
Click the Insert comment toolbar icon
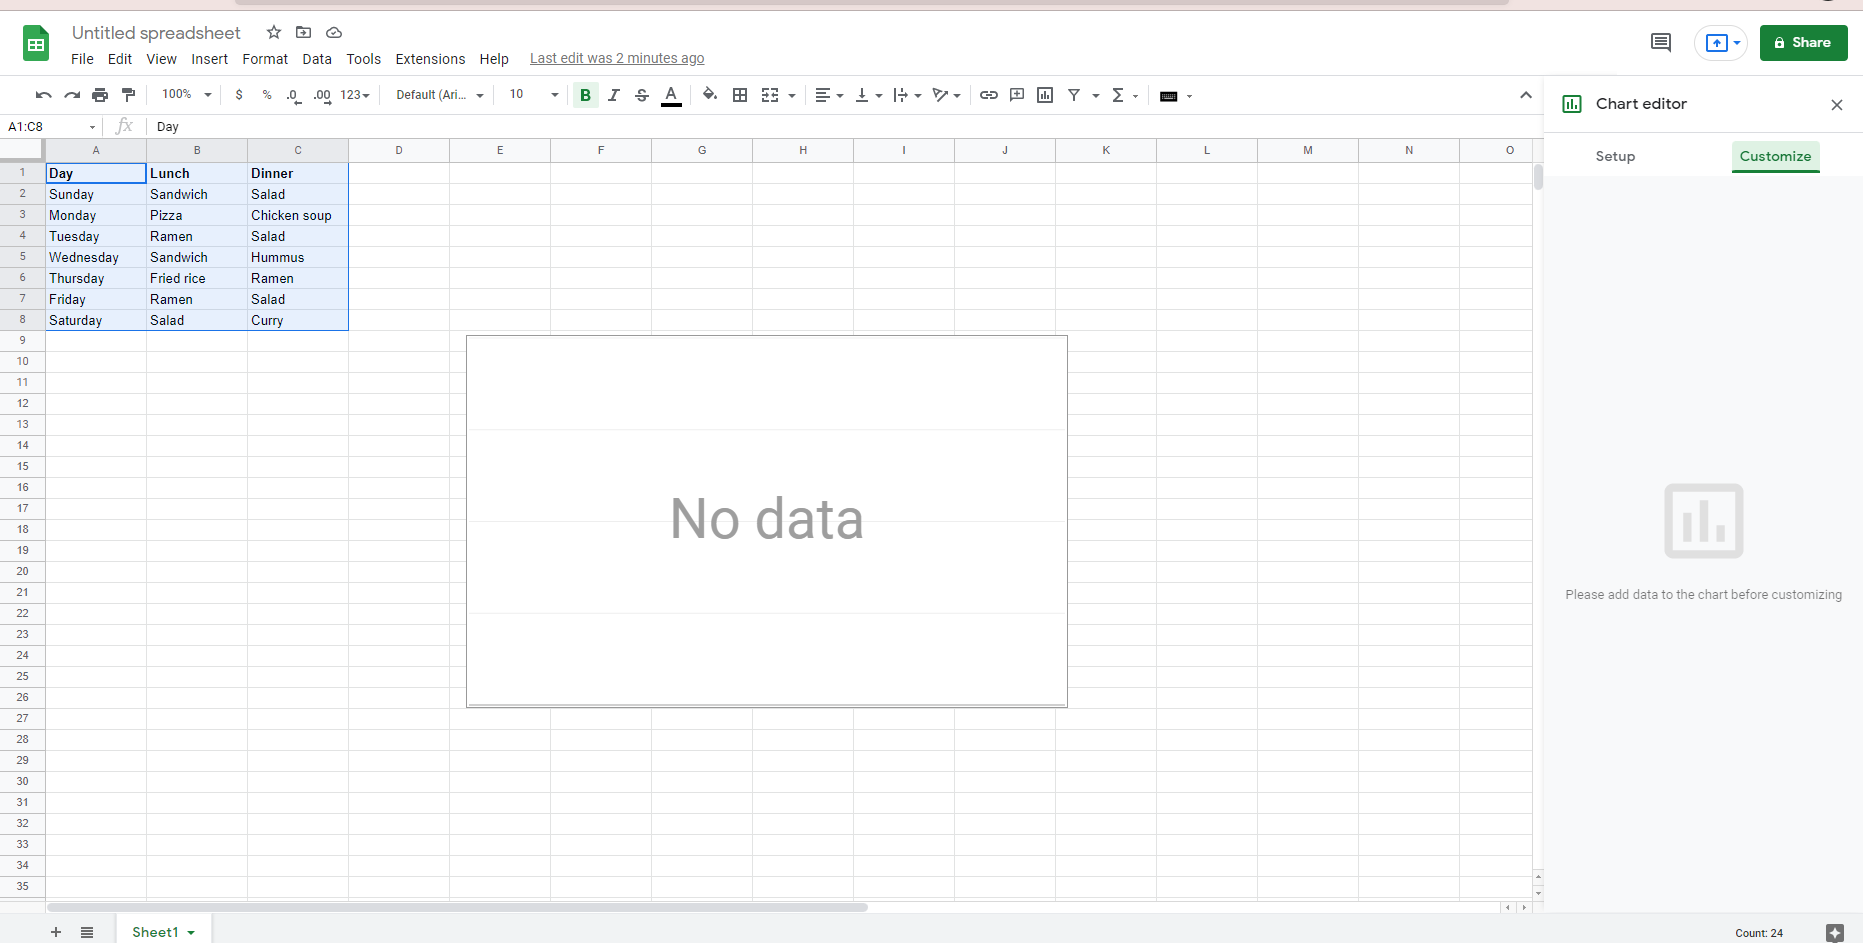click(1017, 95)
